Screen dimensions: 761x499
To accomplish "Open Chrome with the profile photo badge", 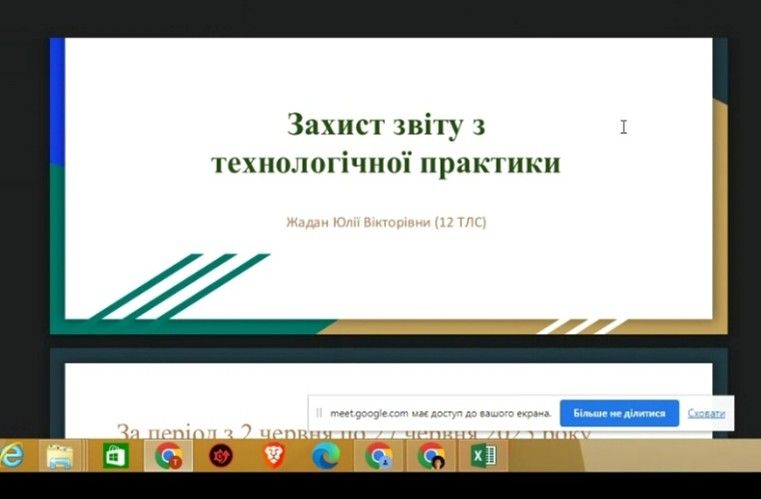I will [431, 457].
